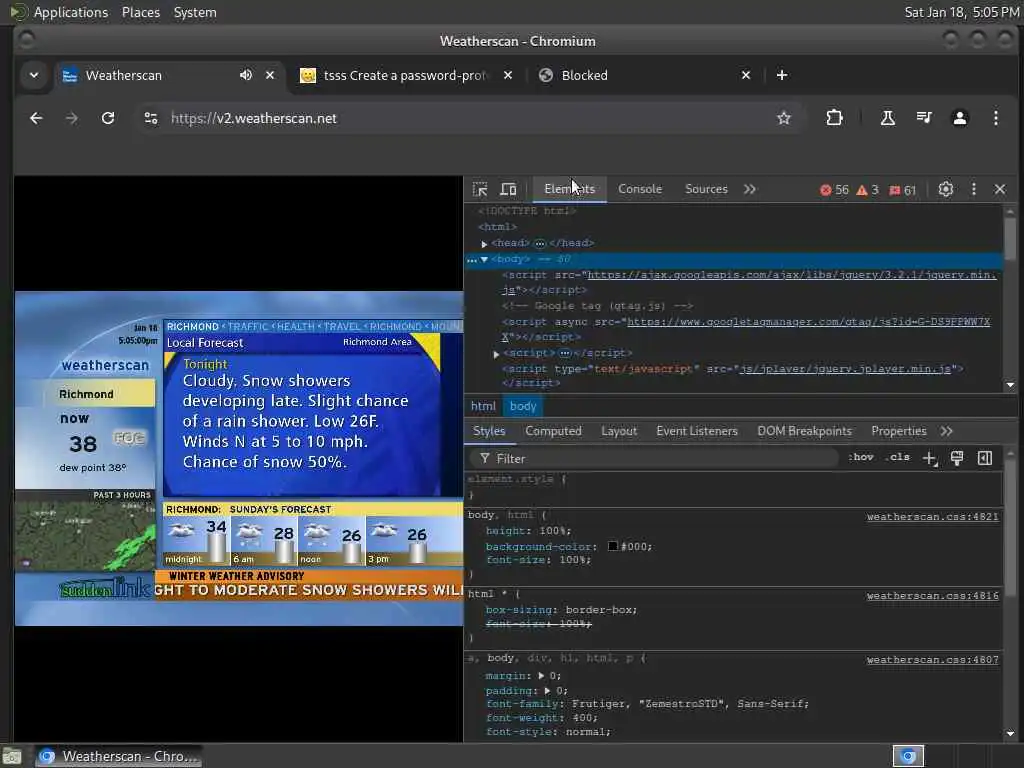Expand the head element node
Screen dimensions: 1024x768
click(484, 244)
